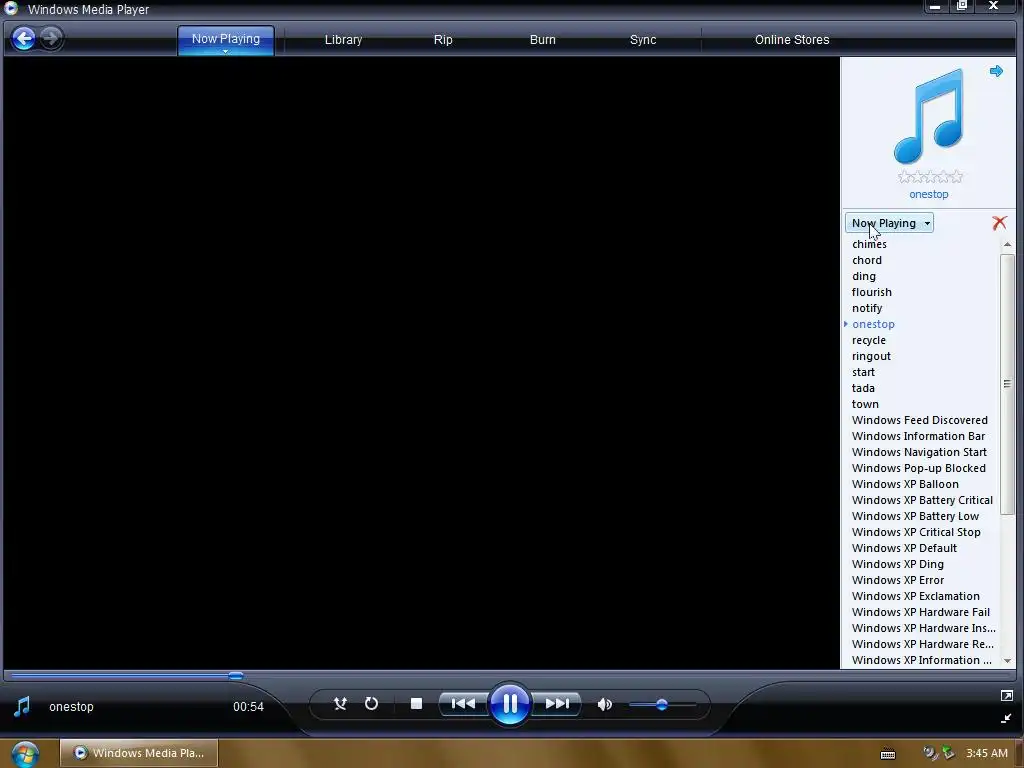
Task: Rate the track with the star rating
Action: click(930, 176)
